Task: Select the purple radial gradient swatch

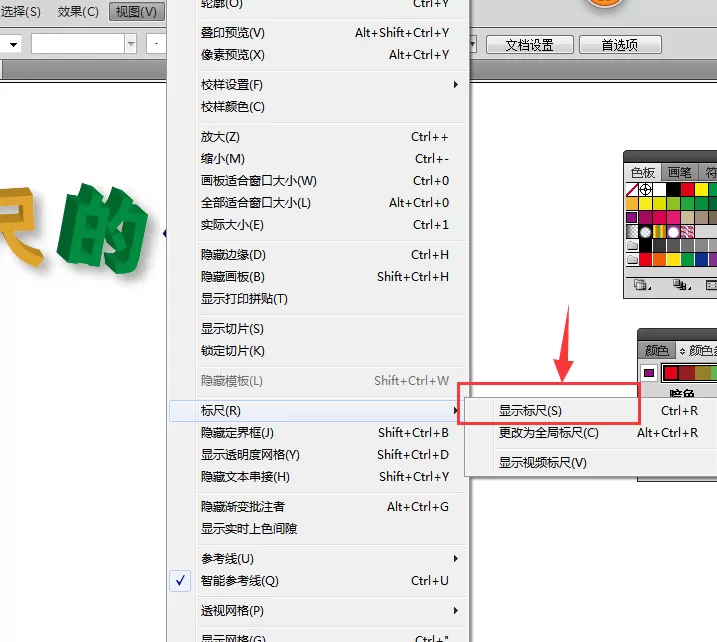Action: coord(673,232)
